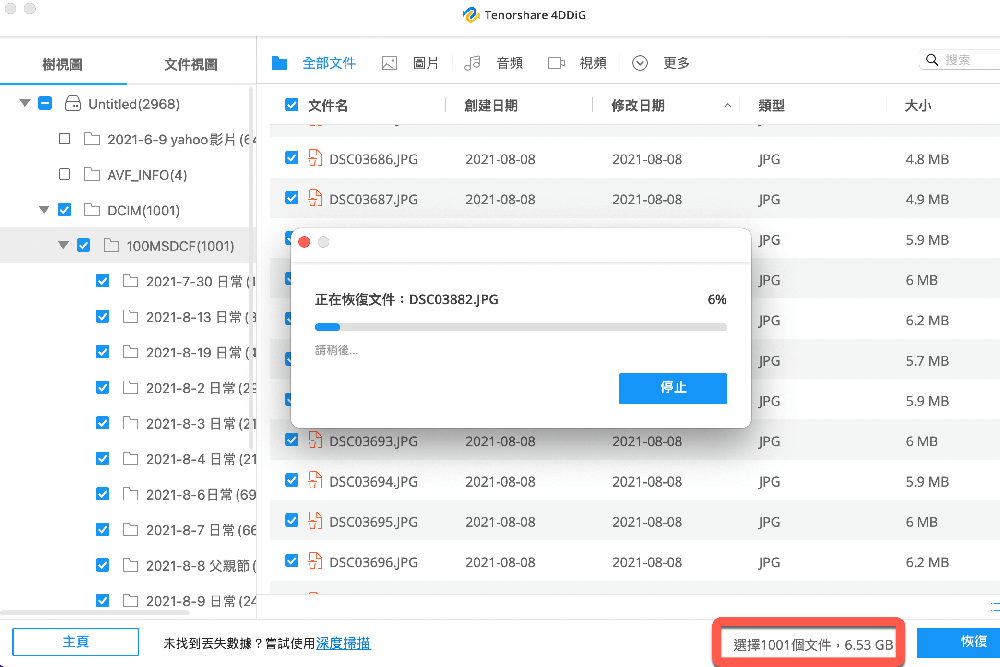
Task: Click the 停止 button to stop recovery
Action: pos(673,389)
